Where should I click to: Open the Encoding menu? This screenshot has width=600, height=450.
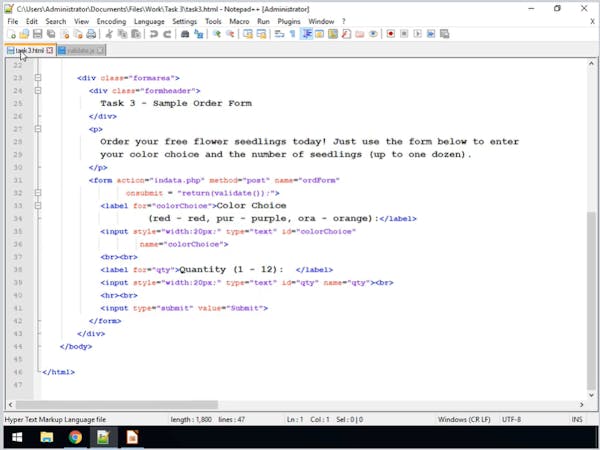point(111,21)
